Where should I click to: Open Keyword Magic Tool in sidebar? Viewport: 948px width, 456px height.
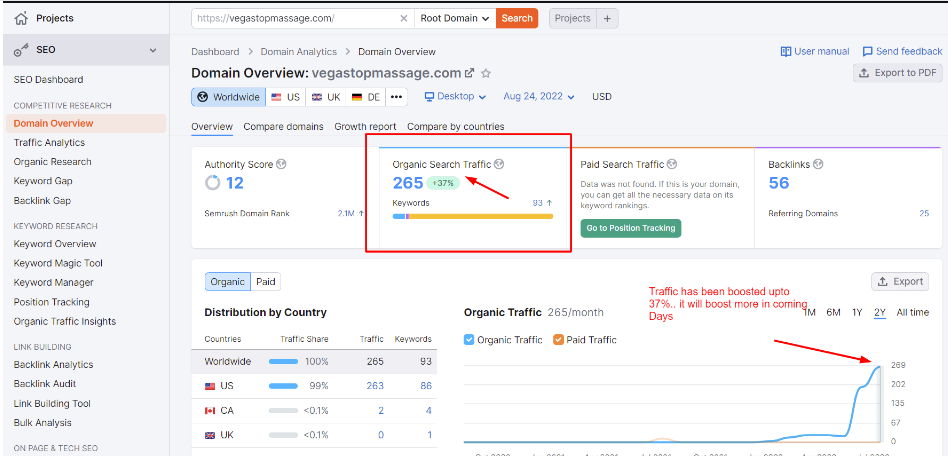click(x=58, y=264)
